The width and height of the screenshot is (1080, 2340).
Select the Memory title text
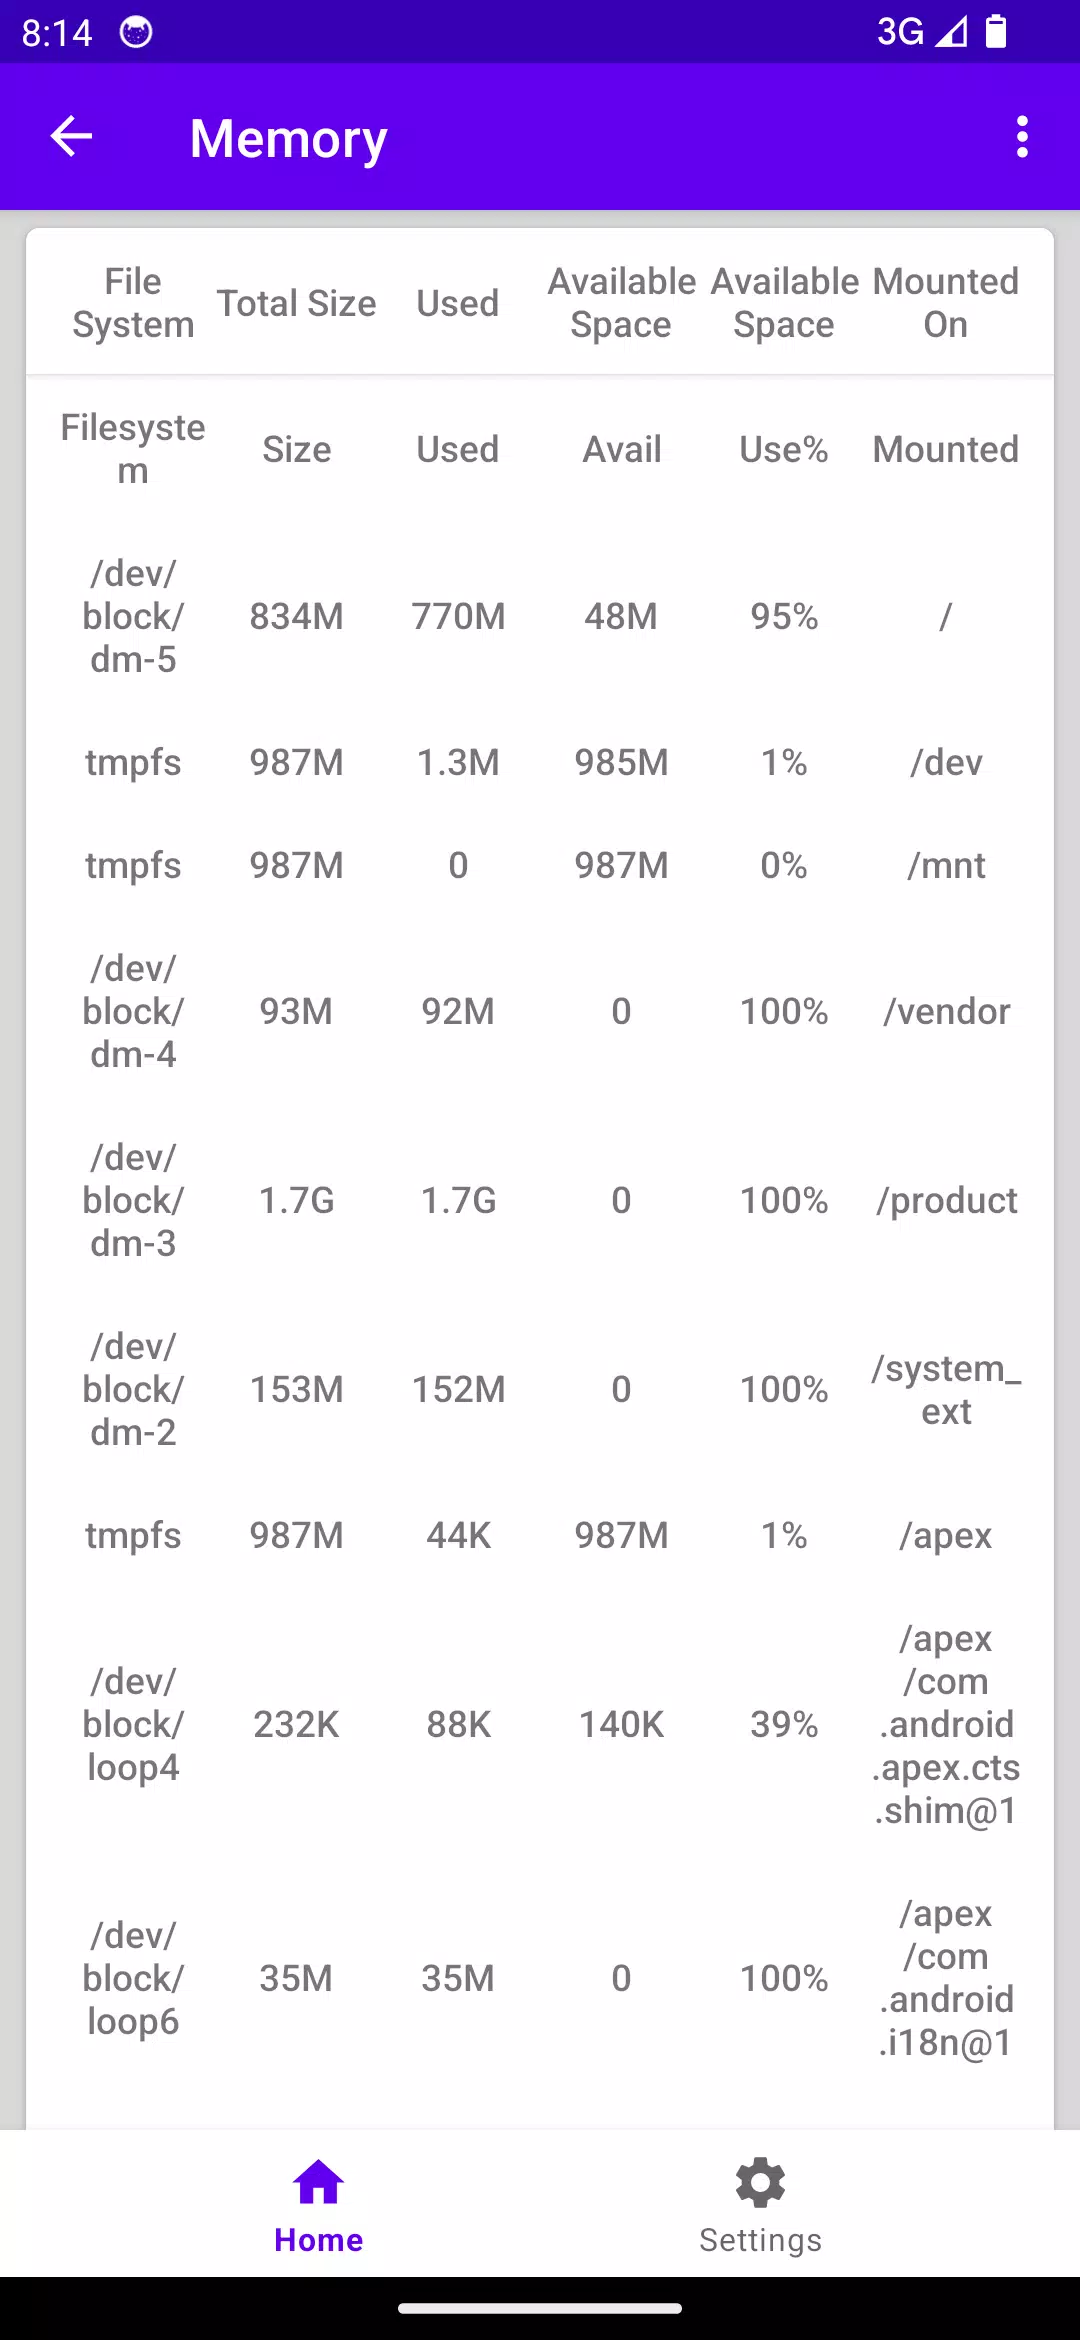tap(288, 139)
